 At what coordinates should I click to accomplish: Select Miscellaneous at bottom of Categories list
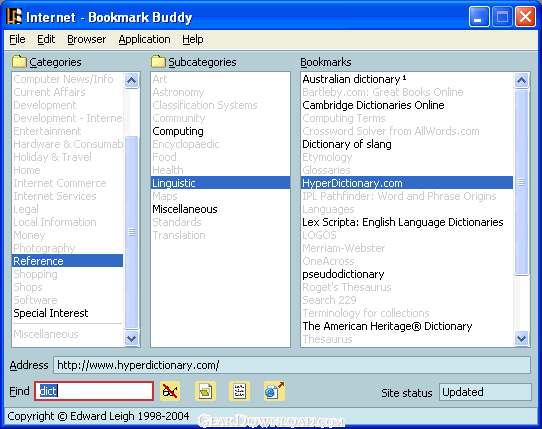pos(68,334)
